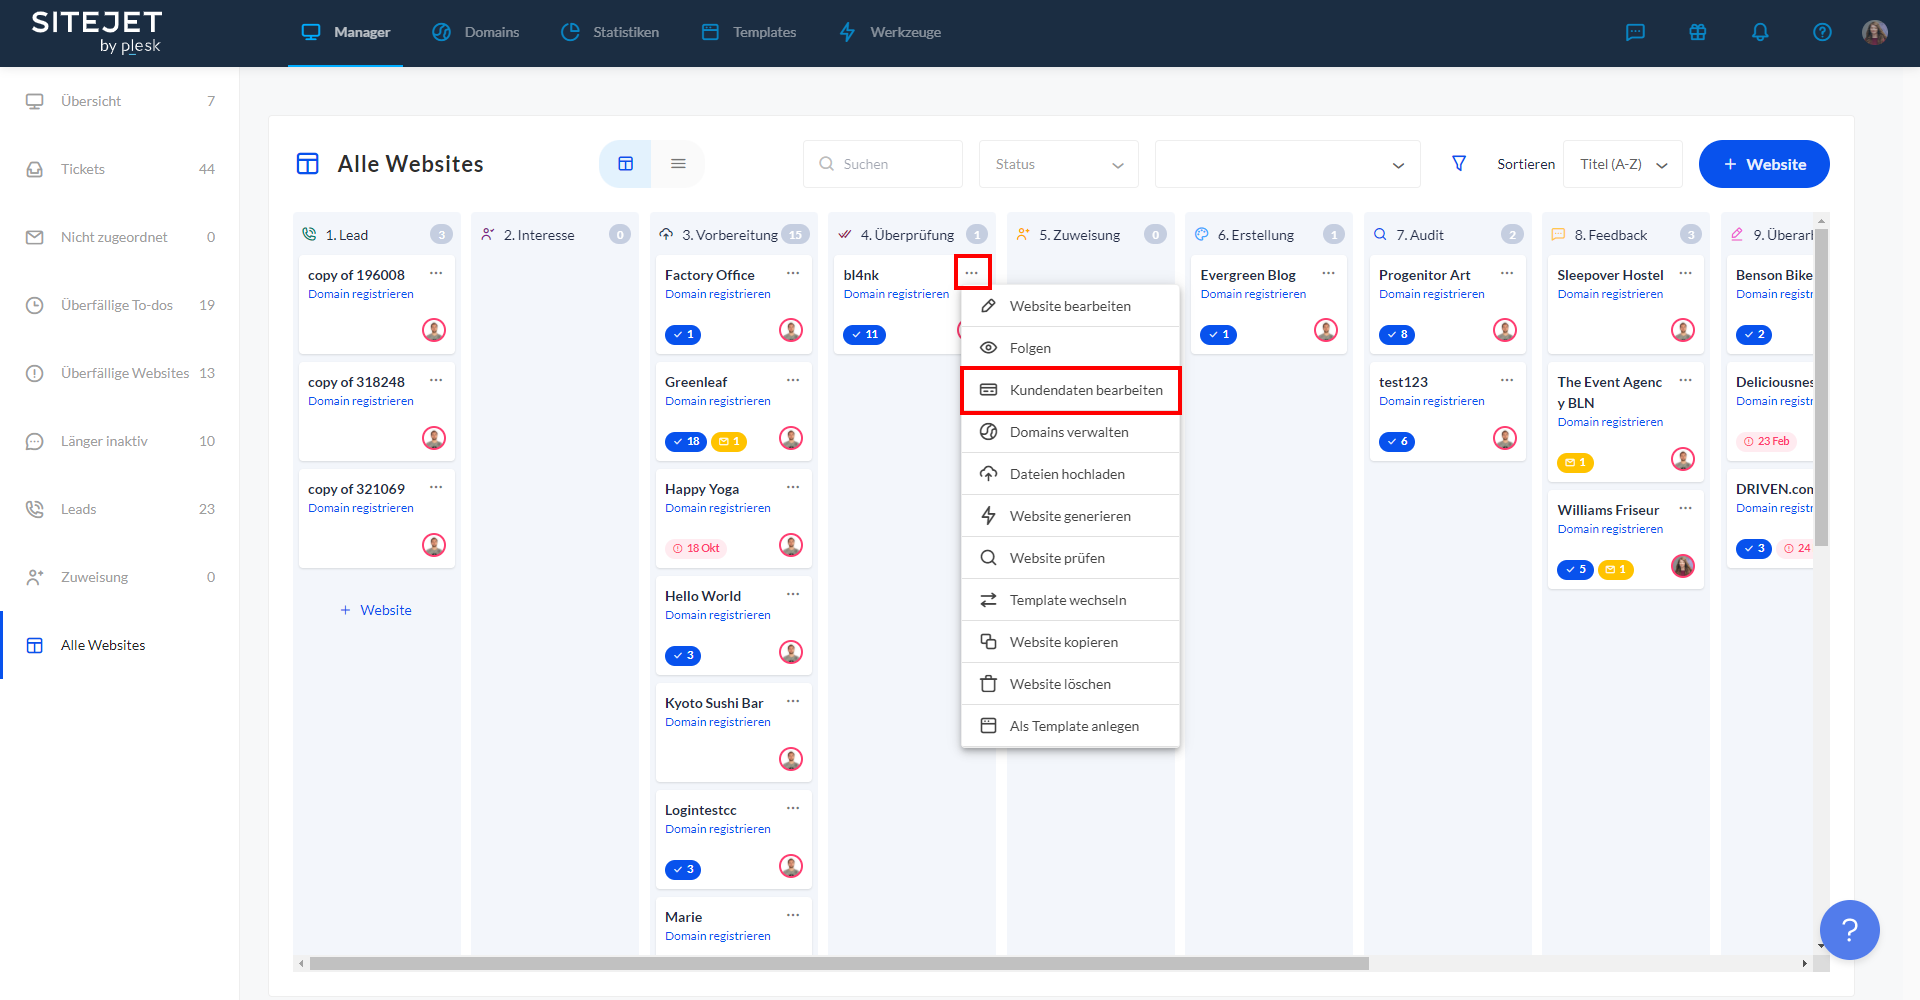Open the three-dot menu on Hello World

(x=793, y=595)
